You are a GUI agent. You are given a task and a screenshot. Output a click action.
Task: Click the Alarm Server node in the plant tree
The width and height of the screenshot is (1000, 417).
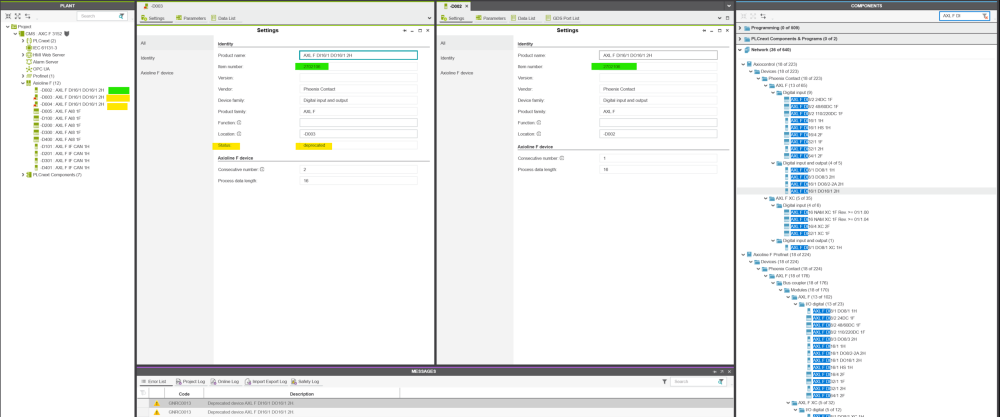tap(44, 61)
